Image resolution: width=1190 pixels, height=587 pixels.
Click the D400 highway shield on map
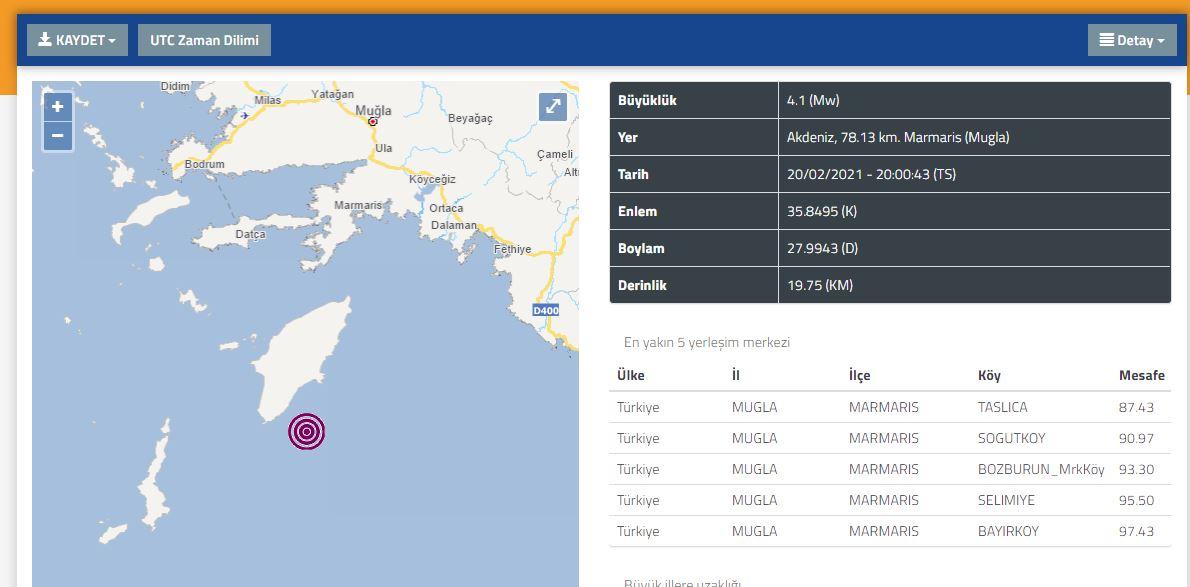[x=545, y=311]
